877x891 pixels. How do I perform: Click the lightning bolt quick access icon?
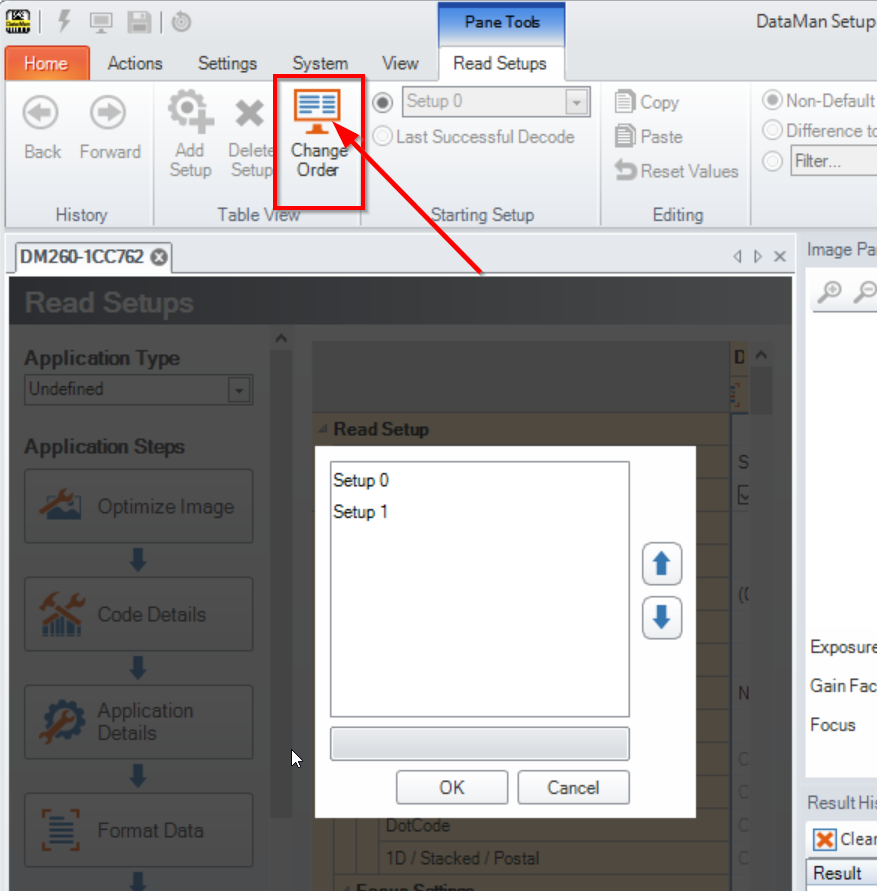[62, 20]
